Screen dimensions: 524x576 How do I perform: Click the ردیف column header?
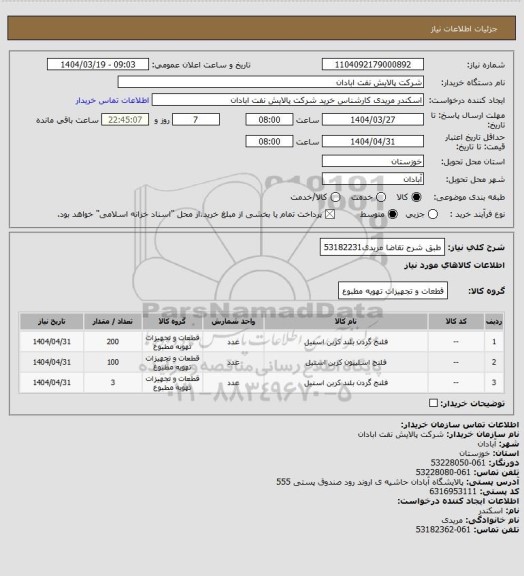pyautogui.click(x=494, y=321)
